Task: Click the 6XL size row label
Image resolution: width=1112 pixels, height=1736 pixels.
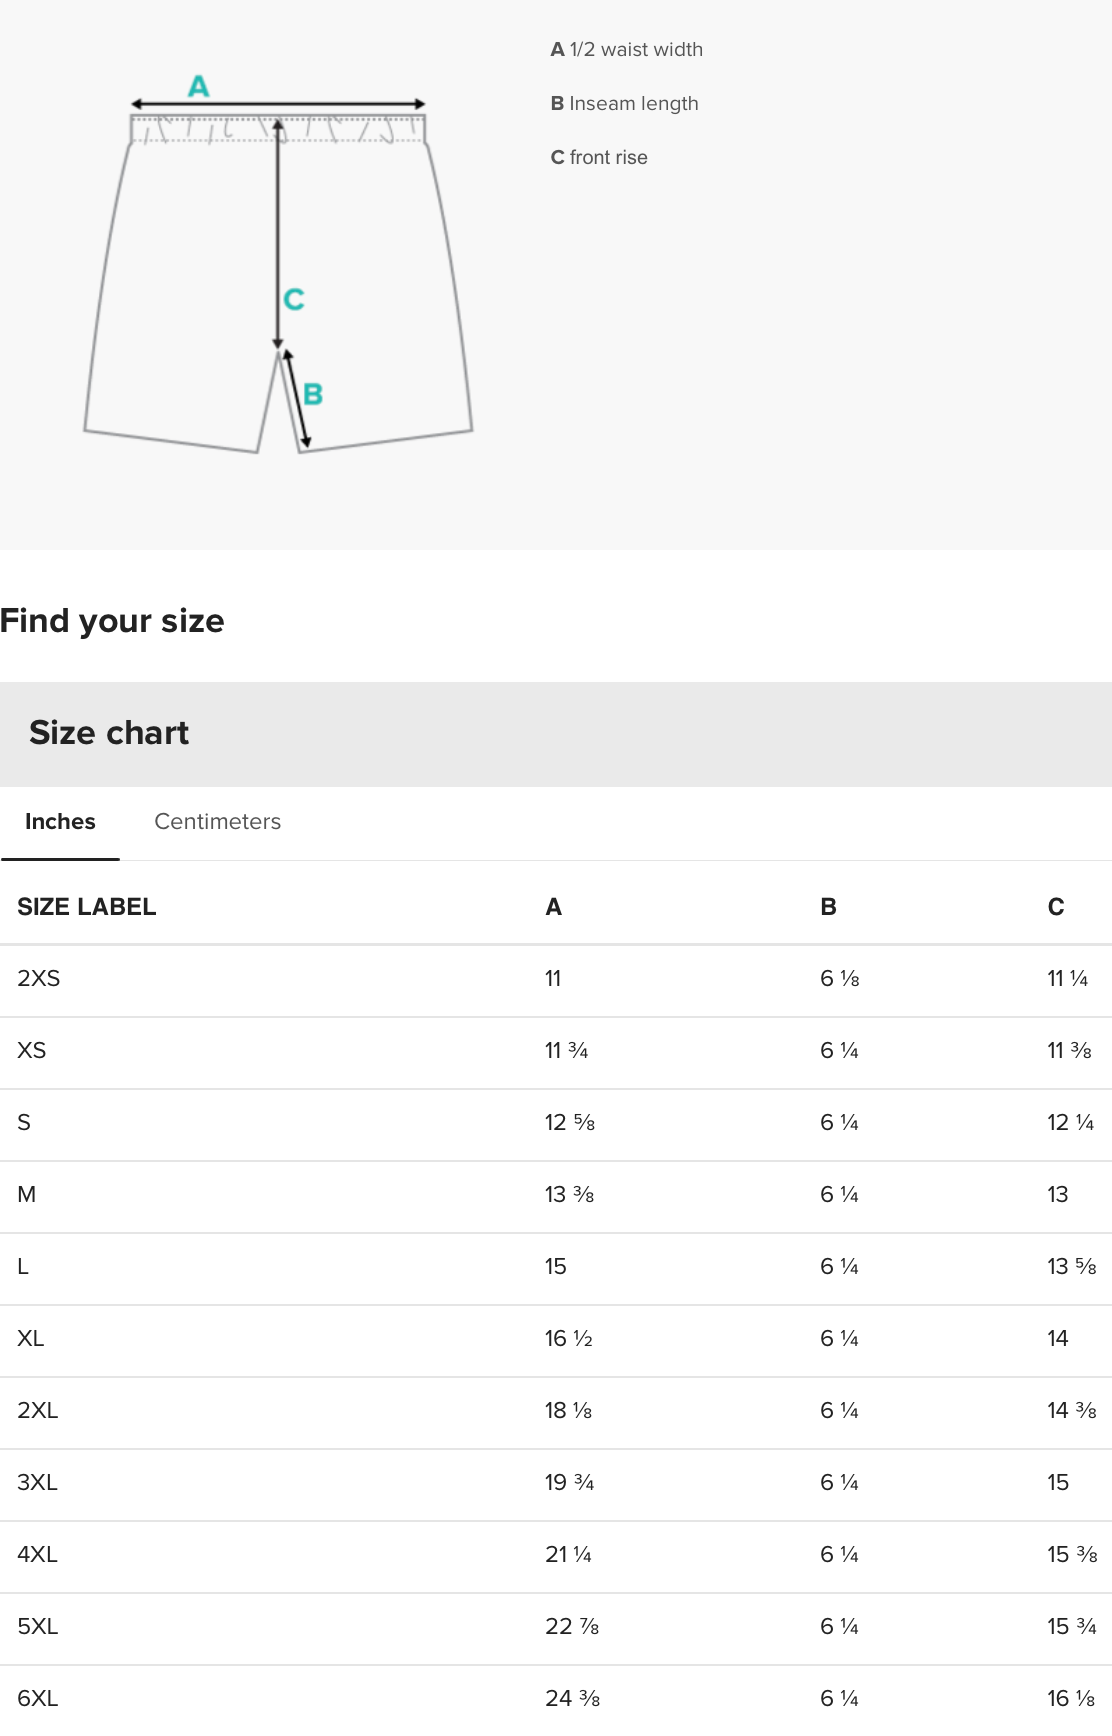Action: tap(38, 1699)
